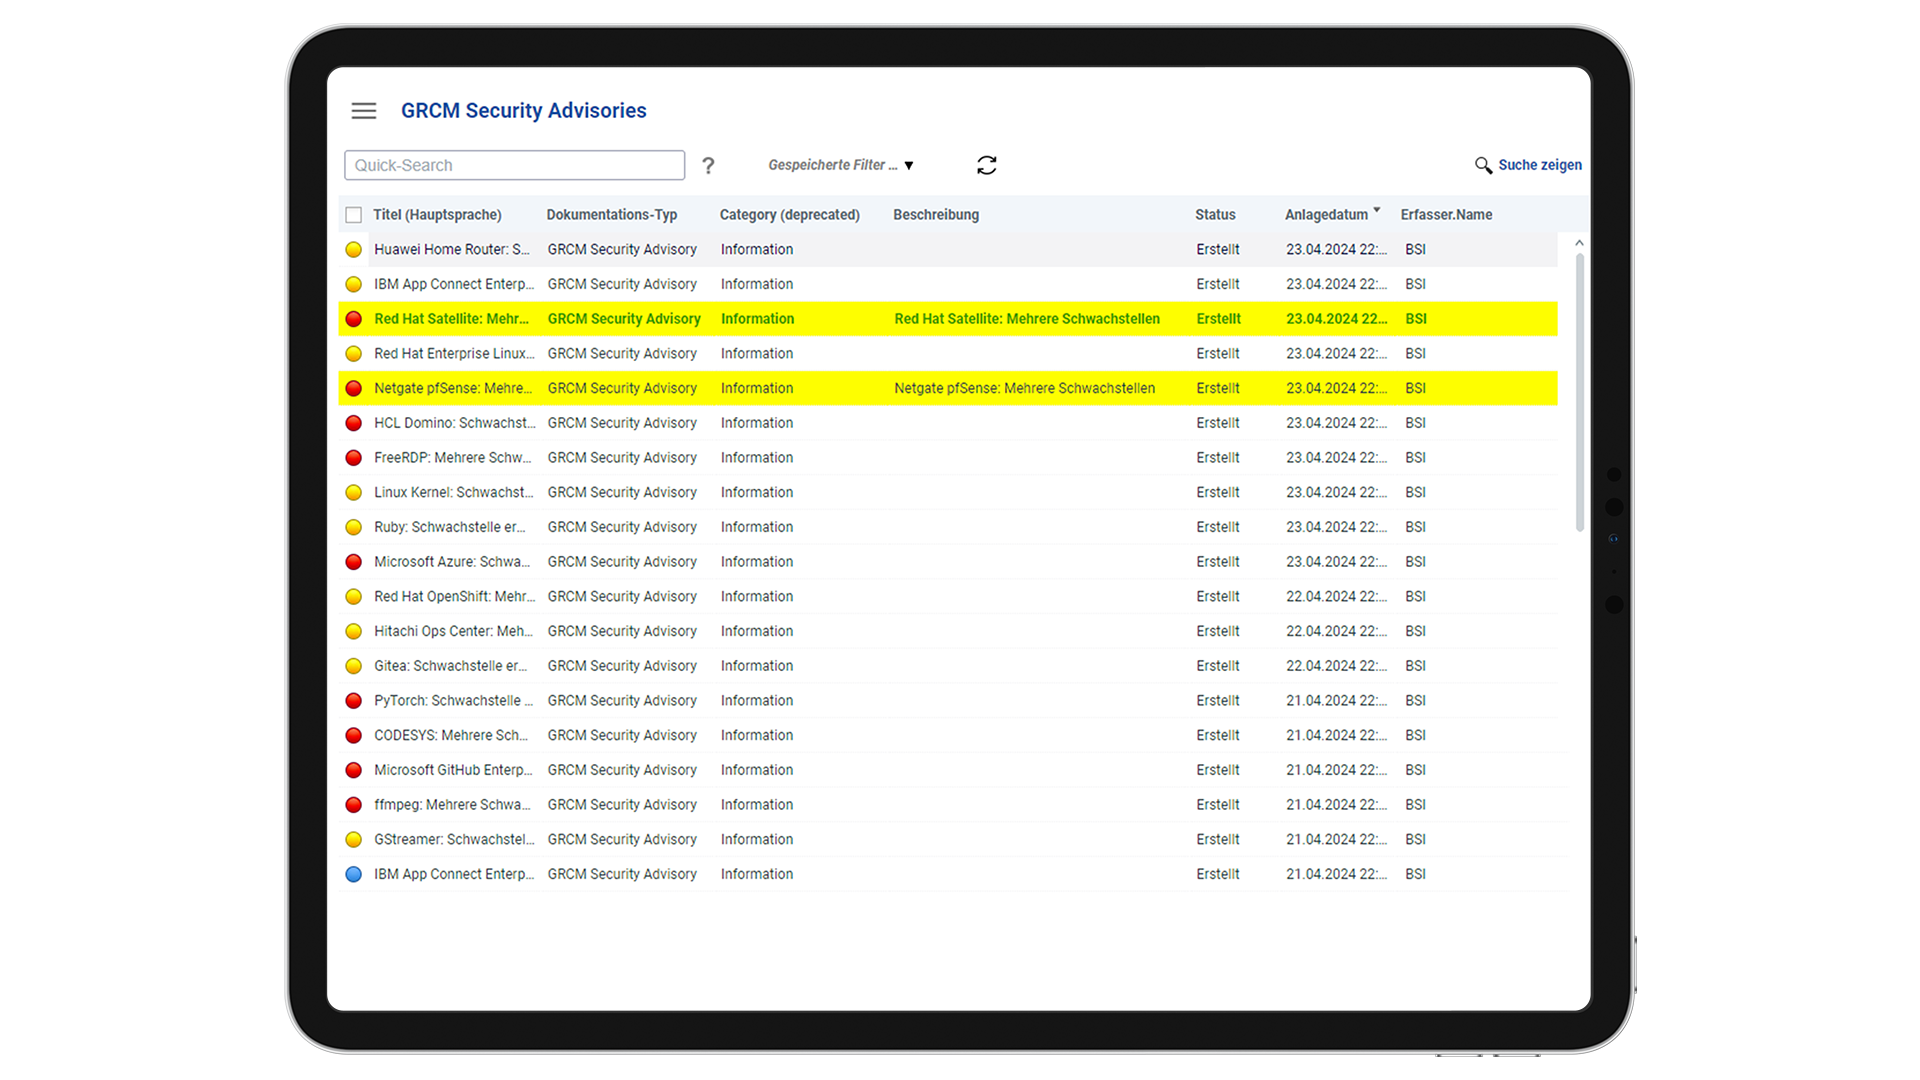This screenshot has height=1080, width=1920.
Task: Click yellow status dot of GStreamer row
Action: click(353, 839)
